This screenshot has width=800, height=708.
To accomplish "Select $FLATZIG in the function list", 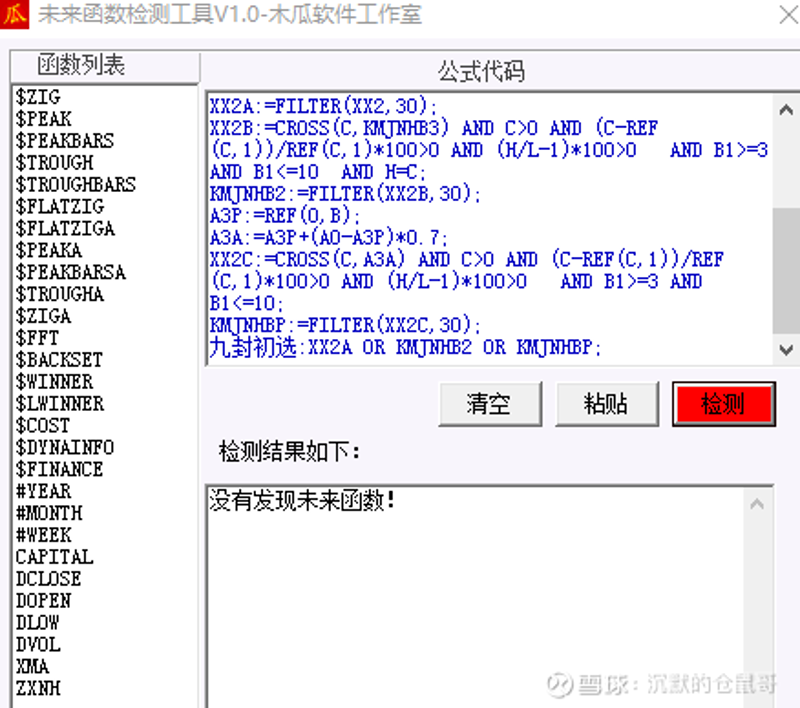I will [x=60, y=207].
